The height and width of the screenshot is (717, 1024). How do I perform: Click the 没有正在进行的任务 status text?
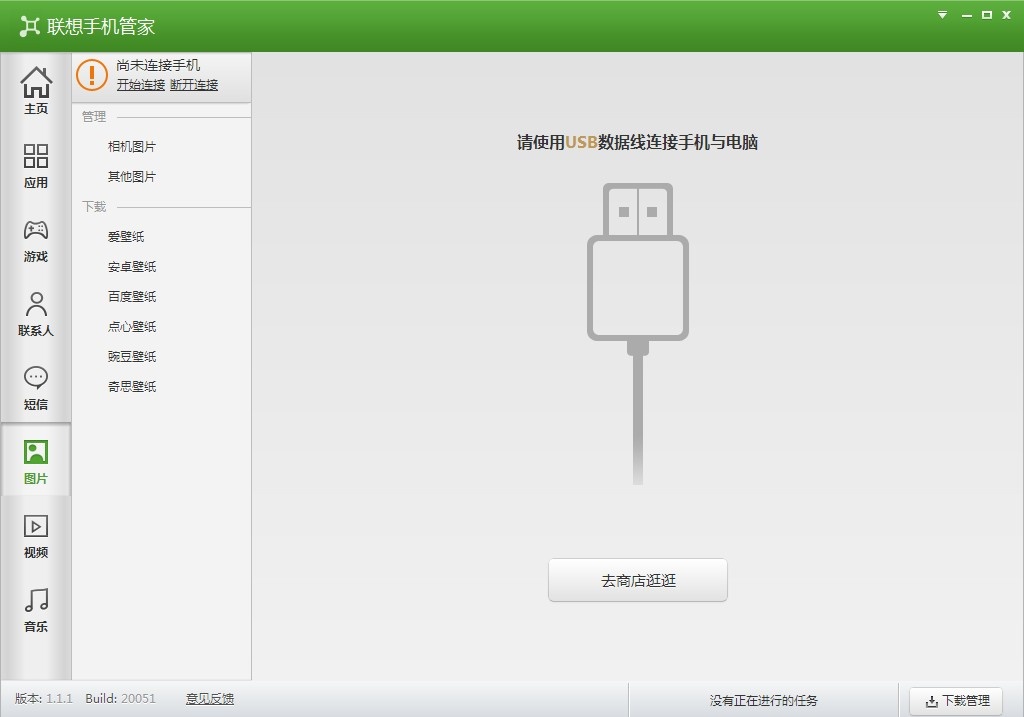pos(763,701)
